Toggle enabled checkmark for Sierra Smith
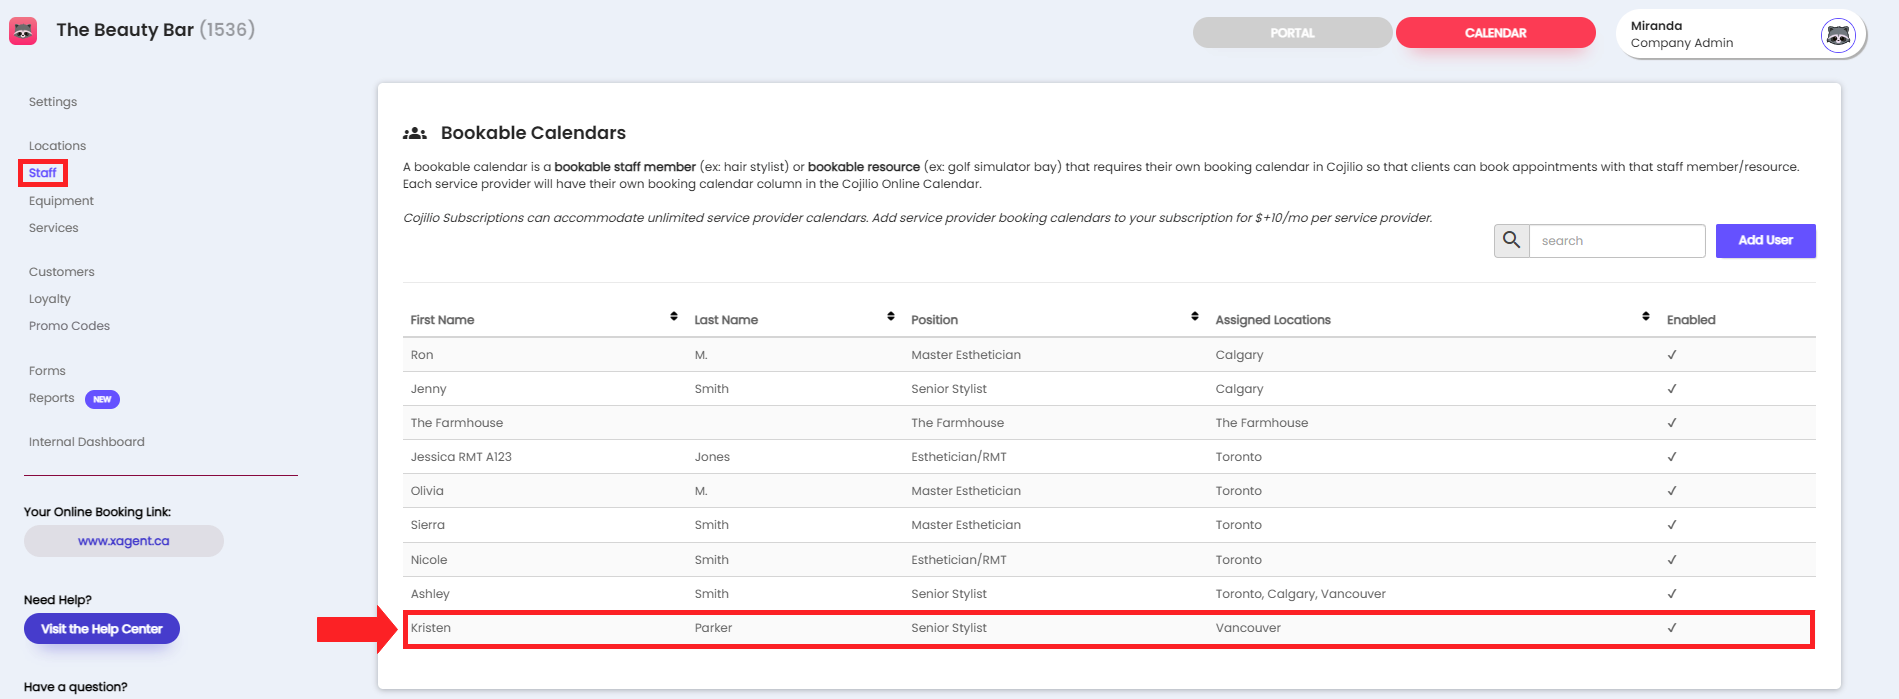Viewport: 1899px width, 699px height. click(x=1672, y=525)
